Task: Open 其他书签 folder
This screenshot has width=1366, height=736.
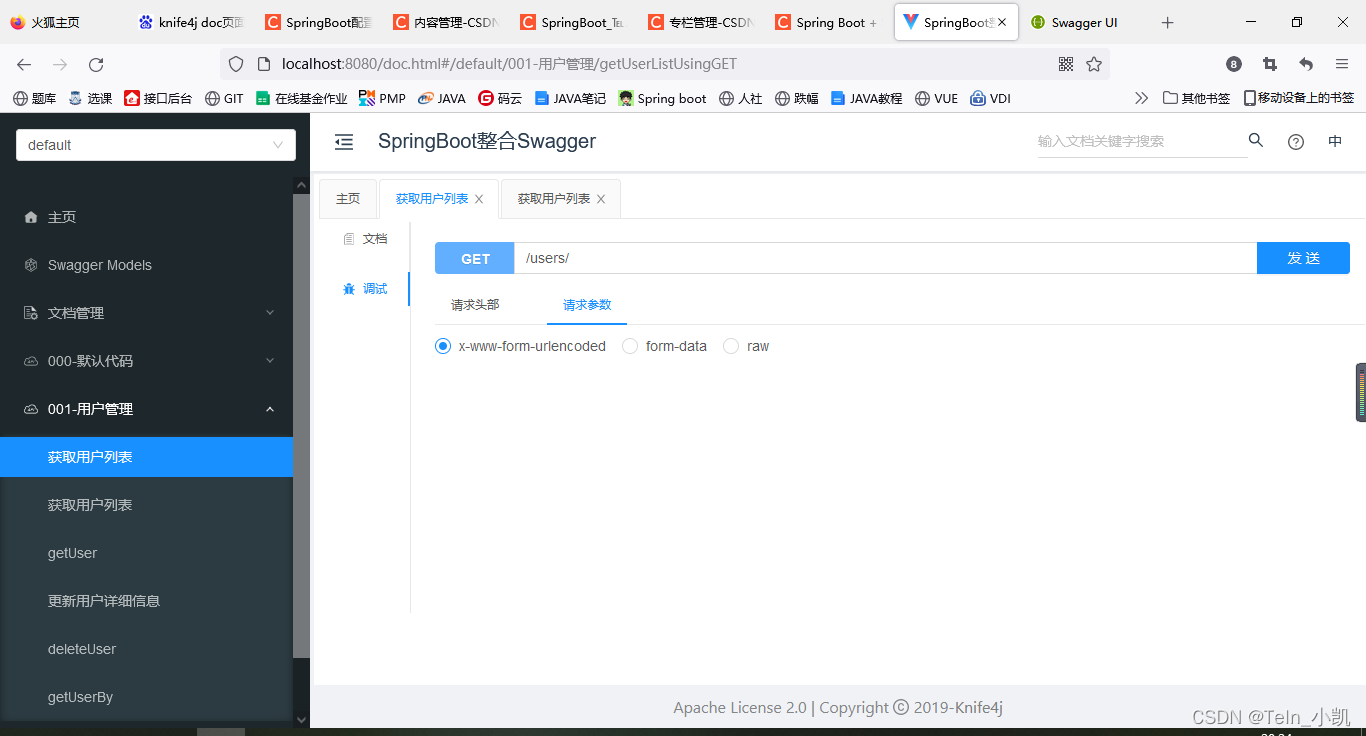Action: pyautogui.click(x=1197, y=98)
